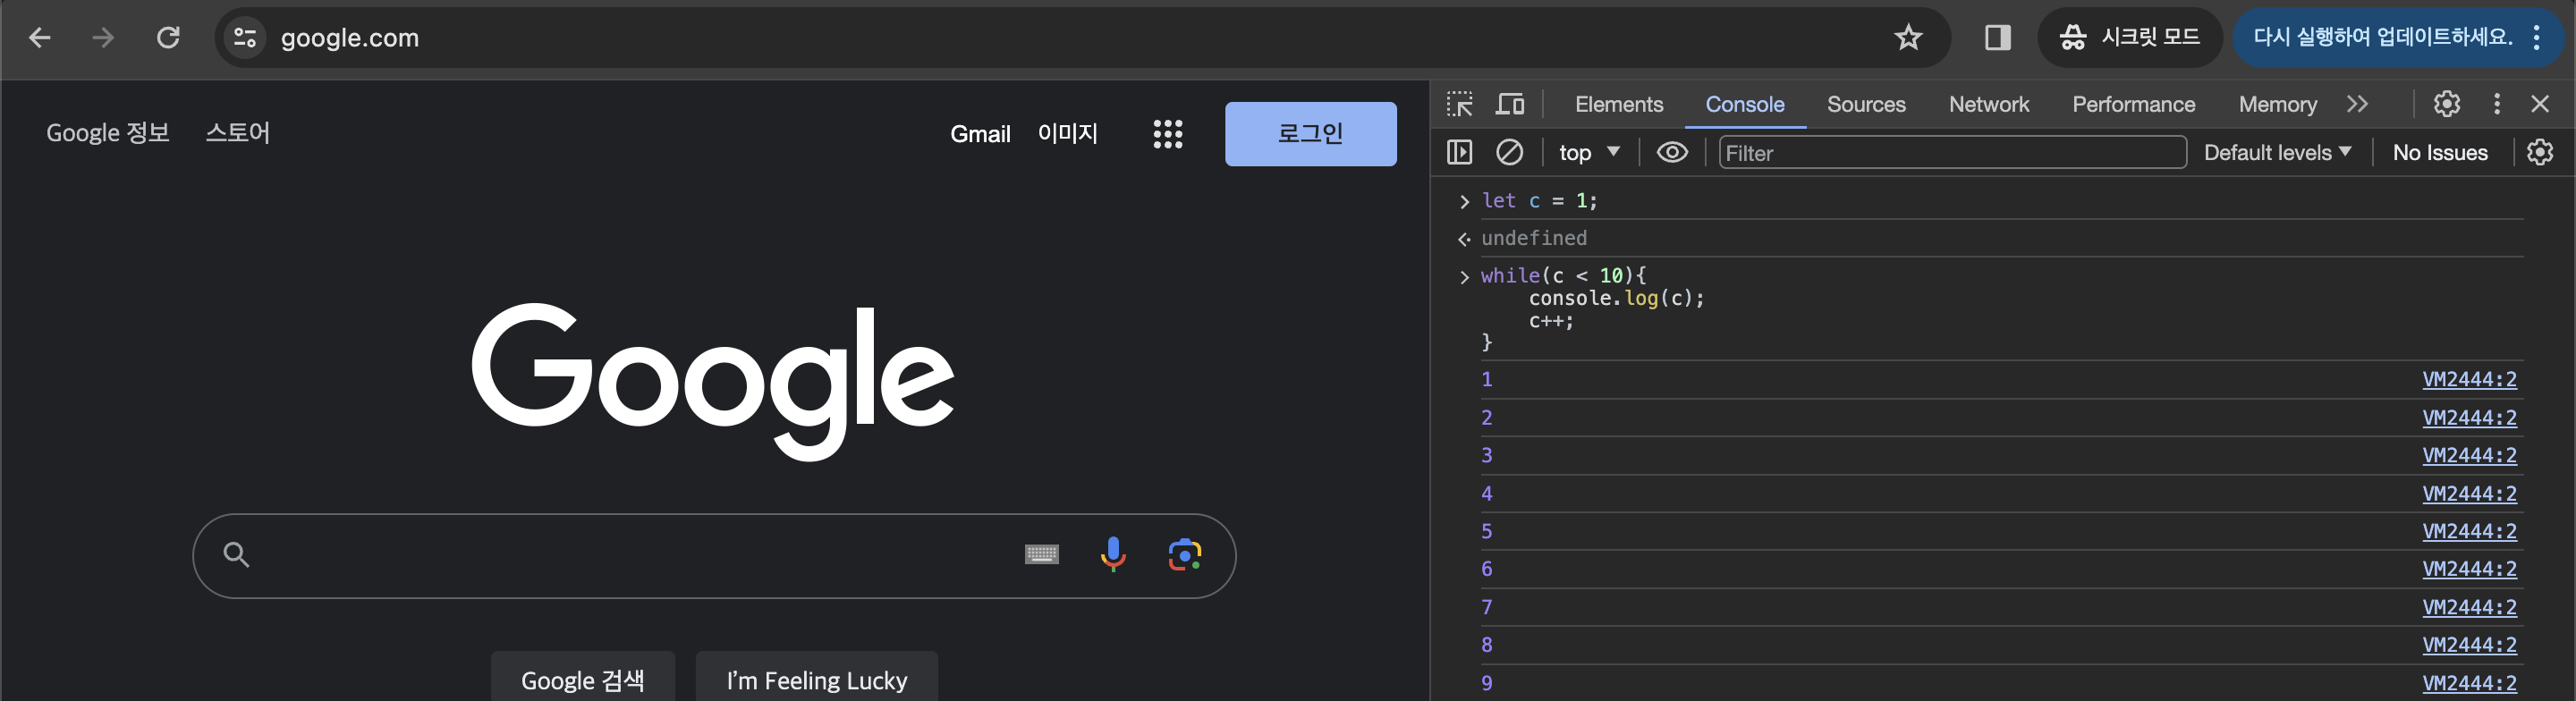Search by image with the Lens camera icon

pyautogui.click(x=1184, y=554)
